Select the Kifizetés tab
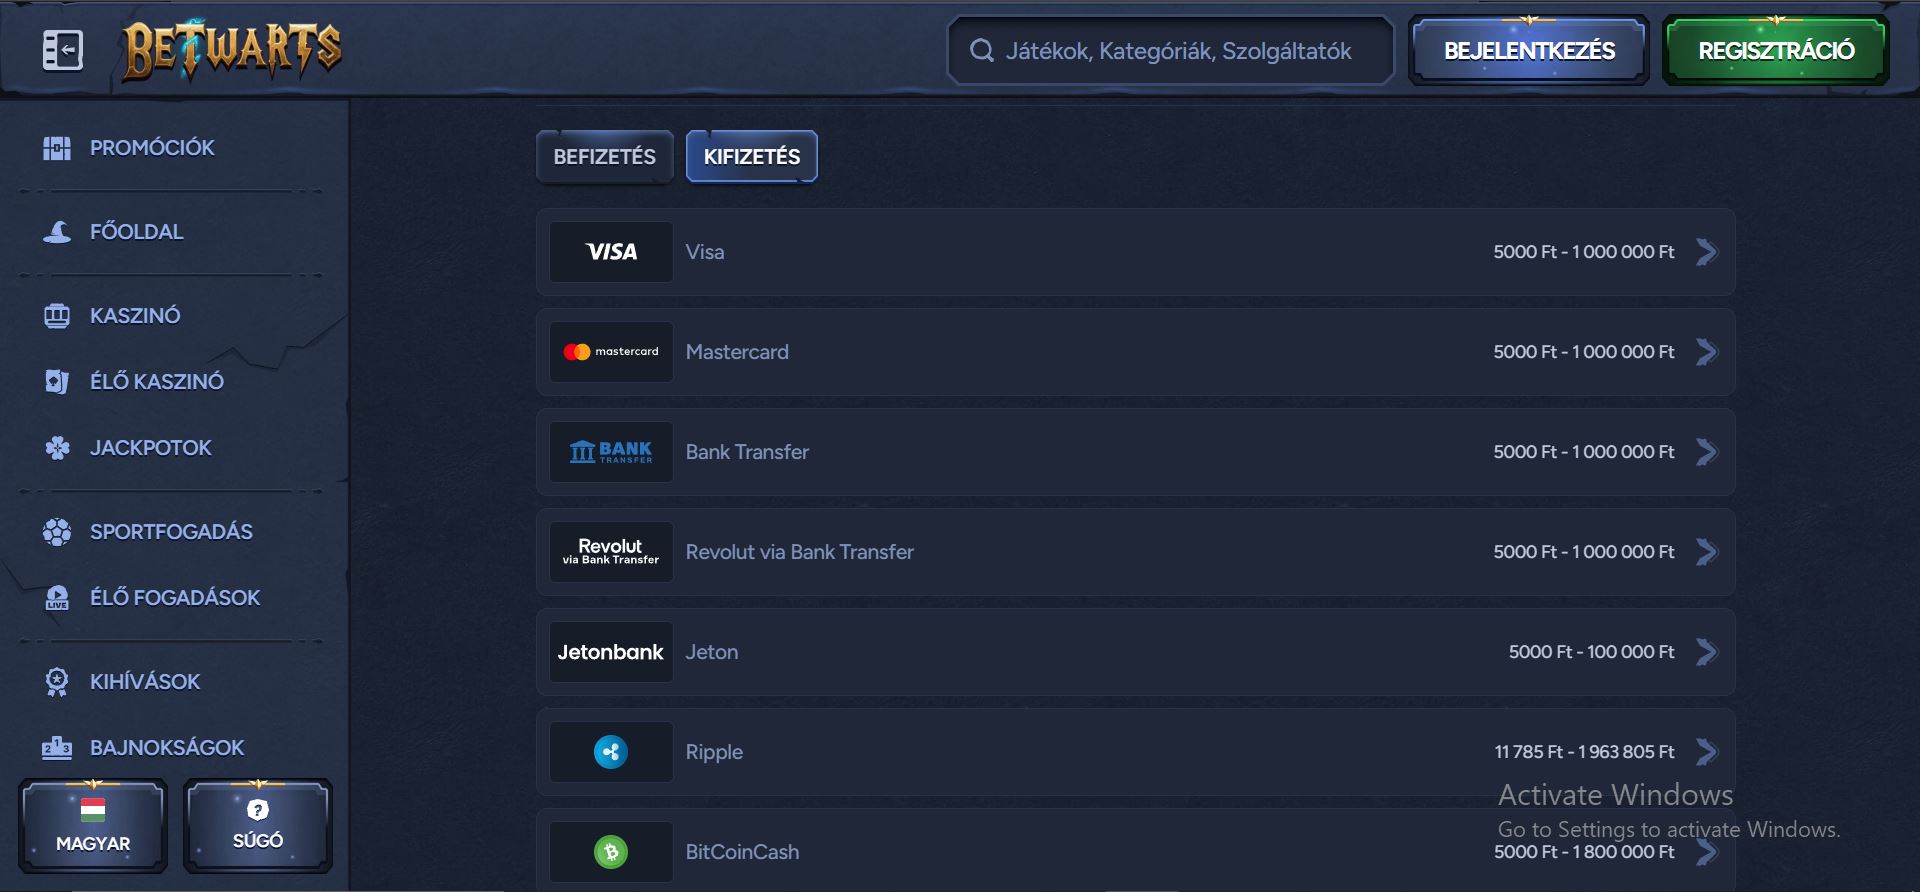 (751, 157)
